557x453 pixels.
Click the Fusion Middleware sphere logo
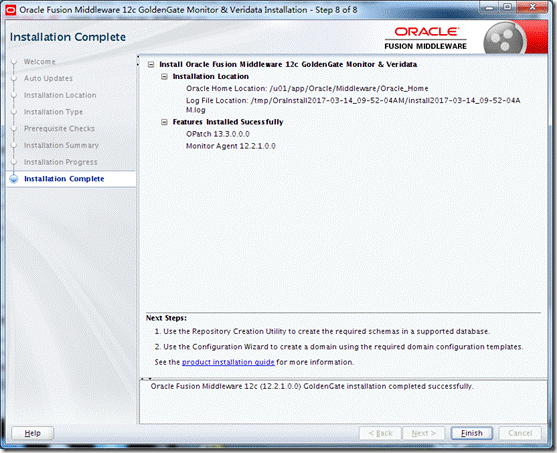pyautogui.click(x=505, y=38)
